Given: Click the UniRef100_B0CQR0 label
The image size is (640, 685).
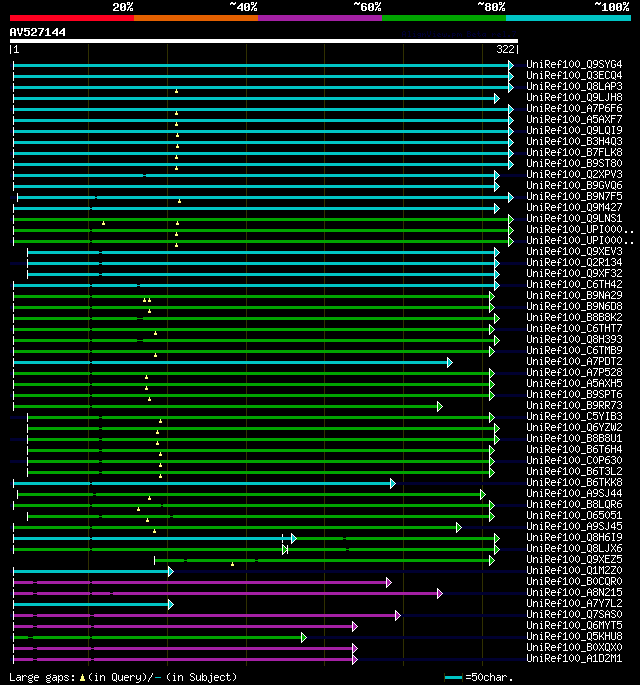Looking at the screenshot, I should [x=574, y=581].
